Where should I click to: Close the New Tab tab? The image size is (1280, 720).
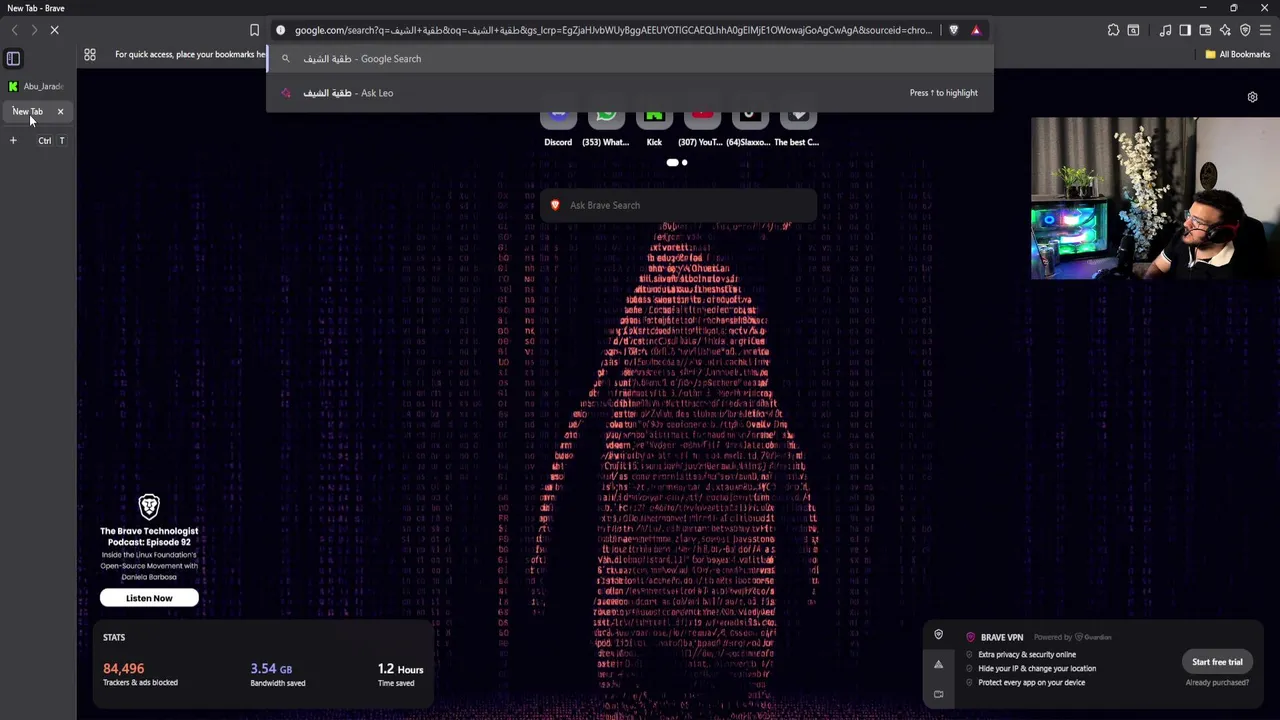pos(60,111)
